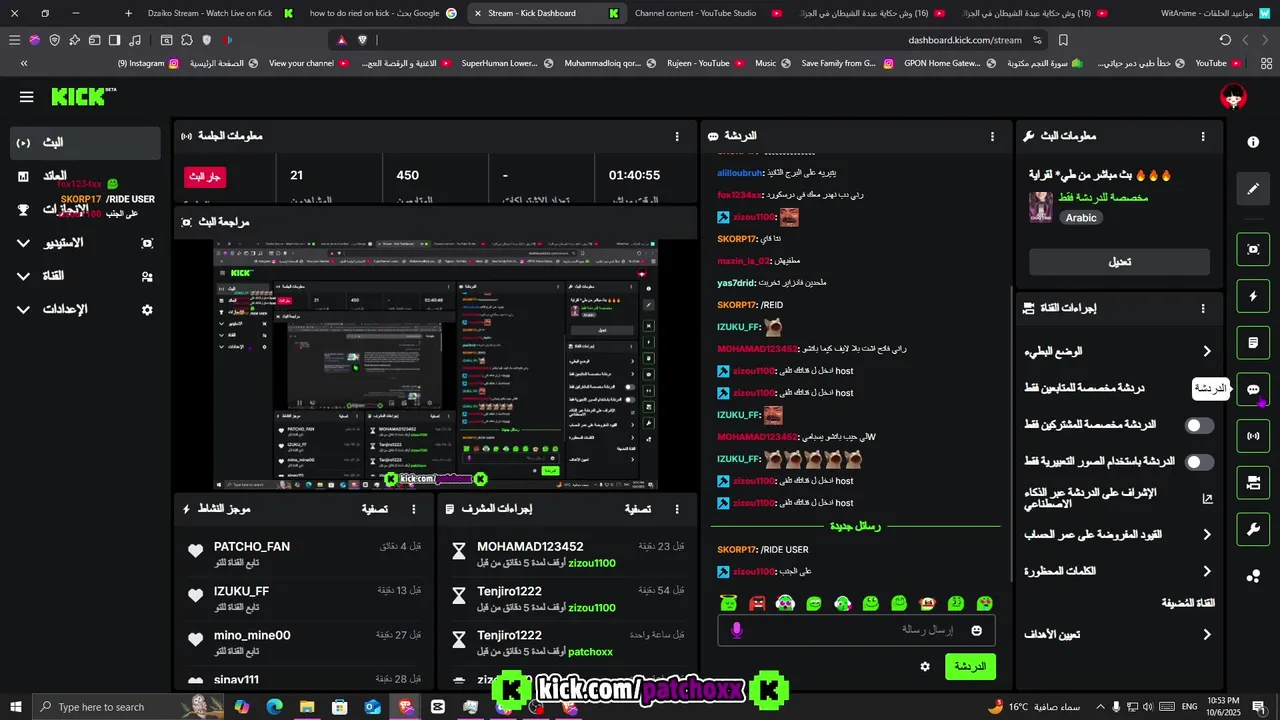Expand the bookmarks bar overflow chevron
The width and height of the screenshot is (1280, 720).
point(23,63)
